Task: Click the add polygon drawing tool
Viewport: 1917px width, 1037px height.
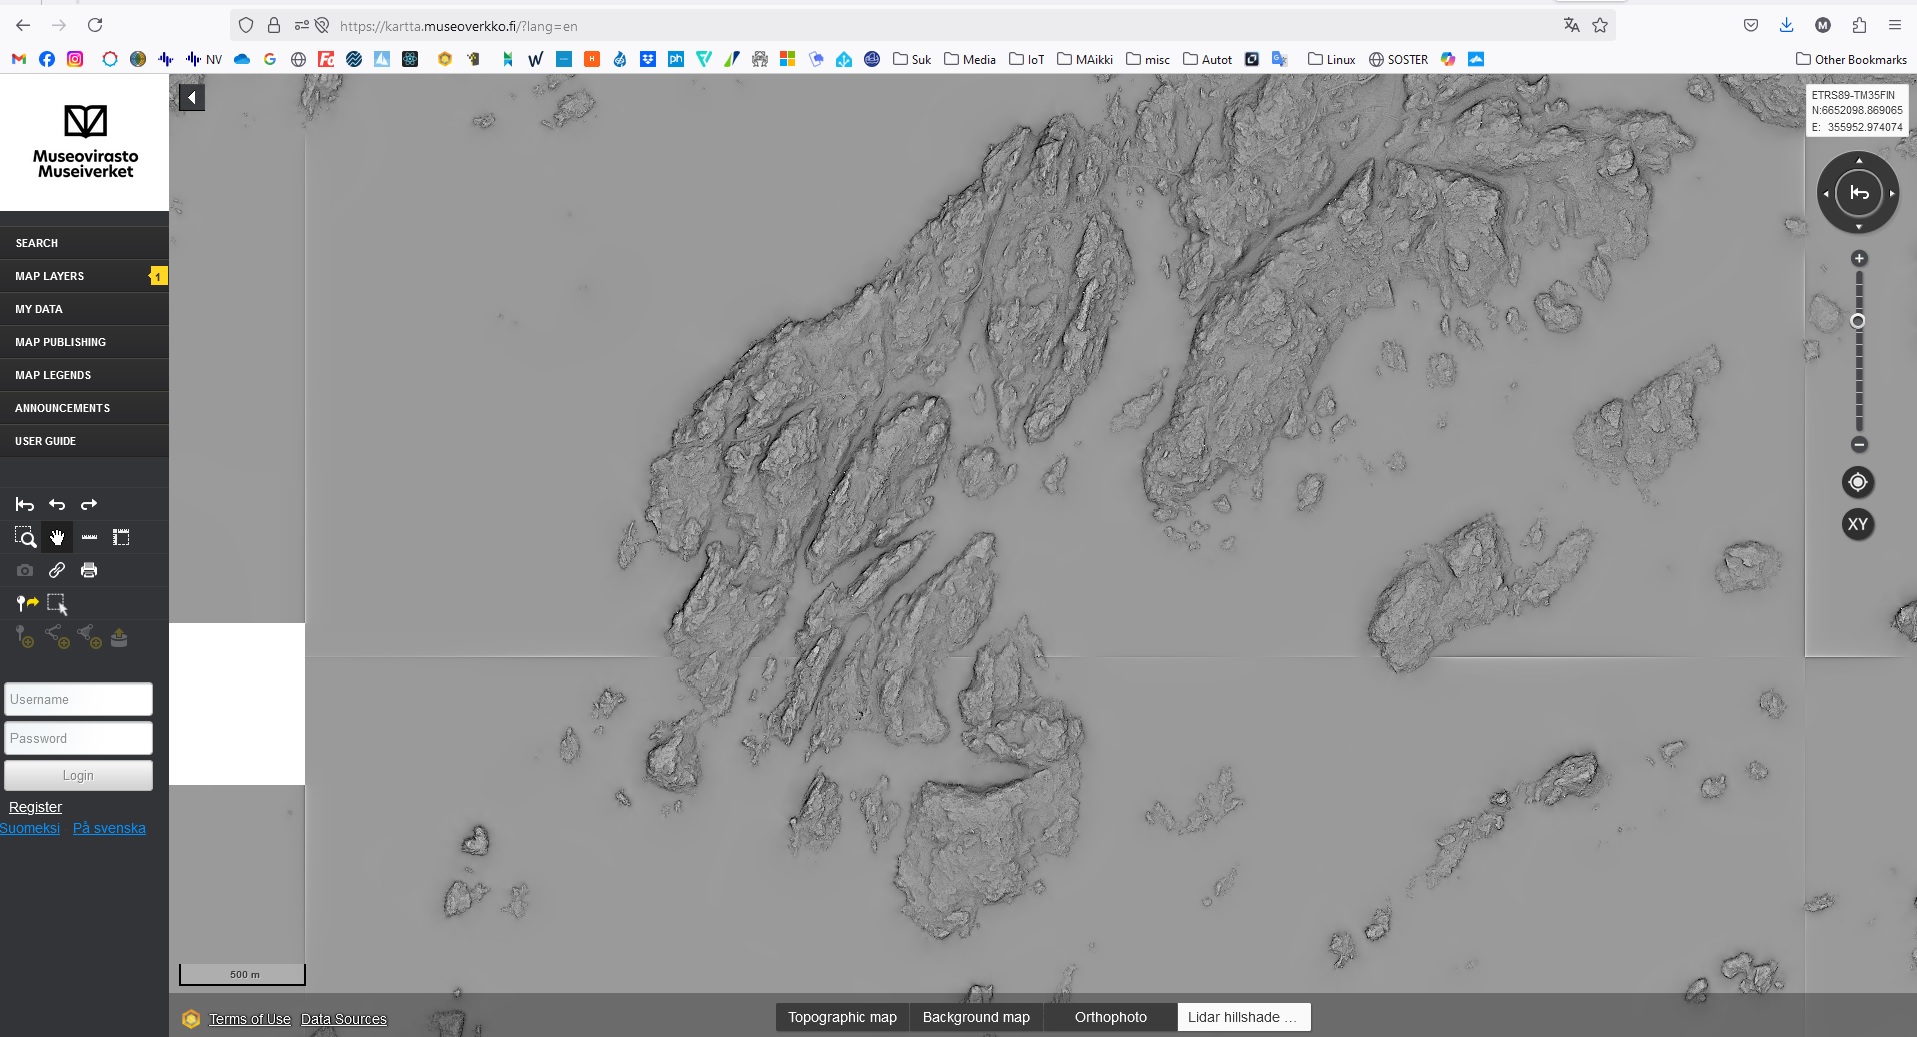Action: click(x=89, y=636)
